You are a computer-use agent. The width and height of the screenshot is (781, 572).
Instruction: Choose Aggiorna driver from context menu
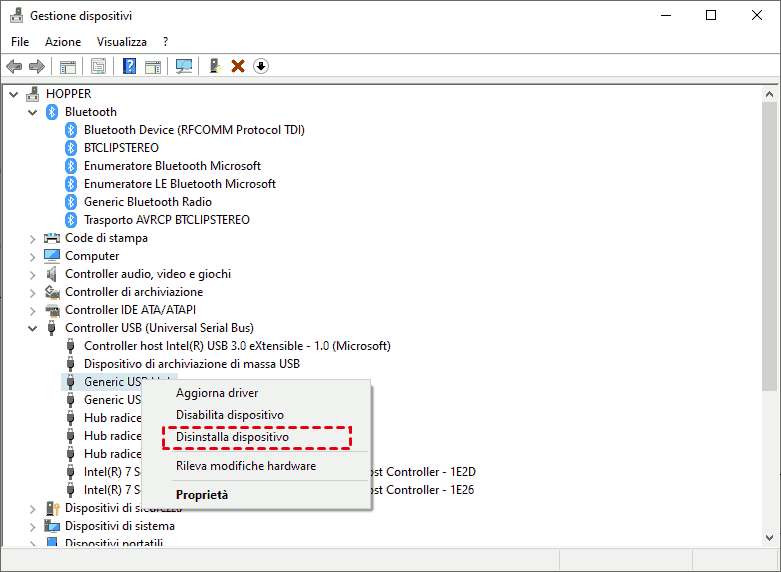tap(257, 393)
